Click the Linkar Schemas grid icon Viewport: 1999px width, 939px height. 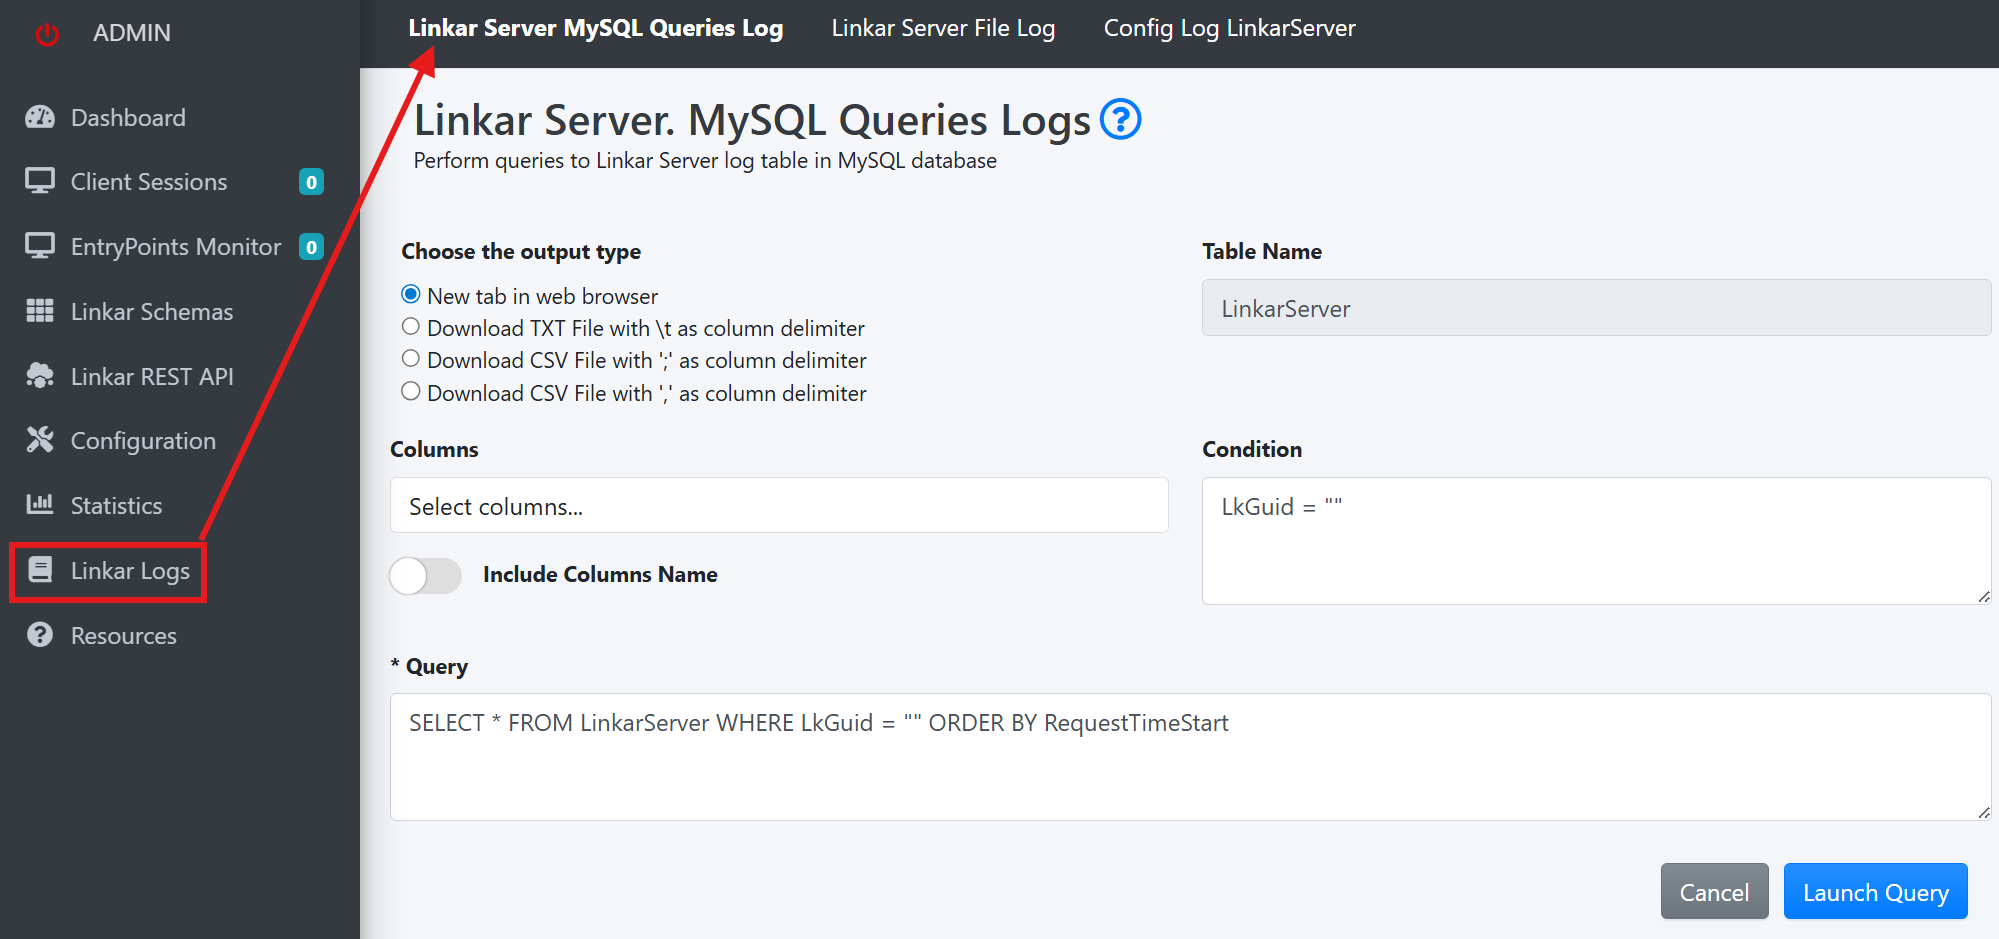pos(40,312)
